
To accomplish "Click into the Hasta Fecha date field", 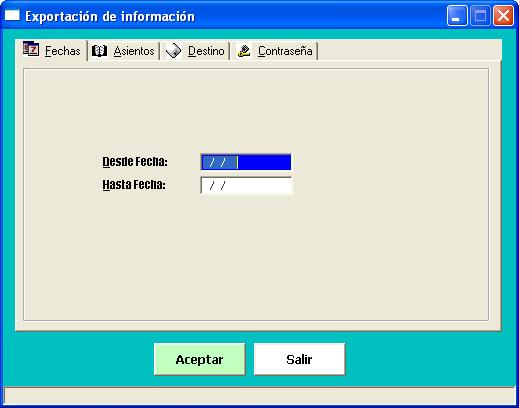I will click(x=246, y=185).
